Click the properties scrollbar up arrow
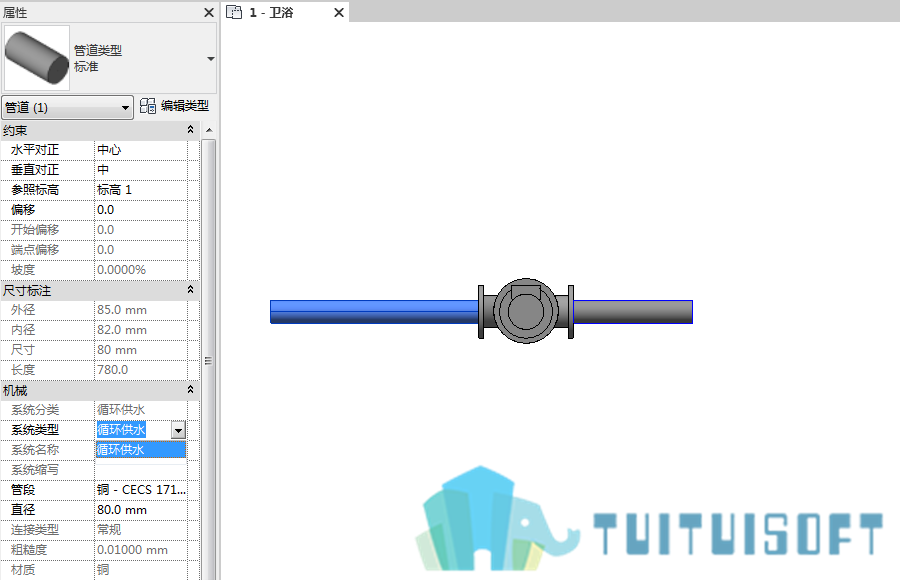Screen dimensions: 900x580 (209, 130)
